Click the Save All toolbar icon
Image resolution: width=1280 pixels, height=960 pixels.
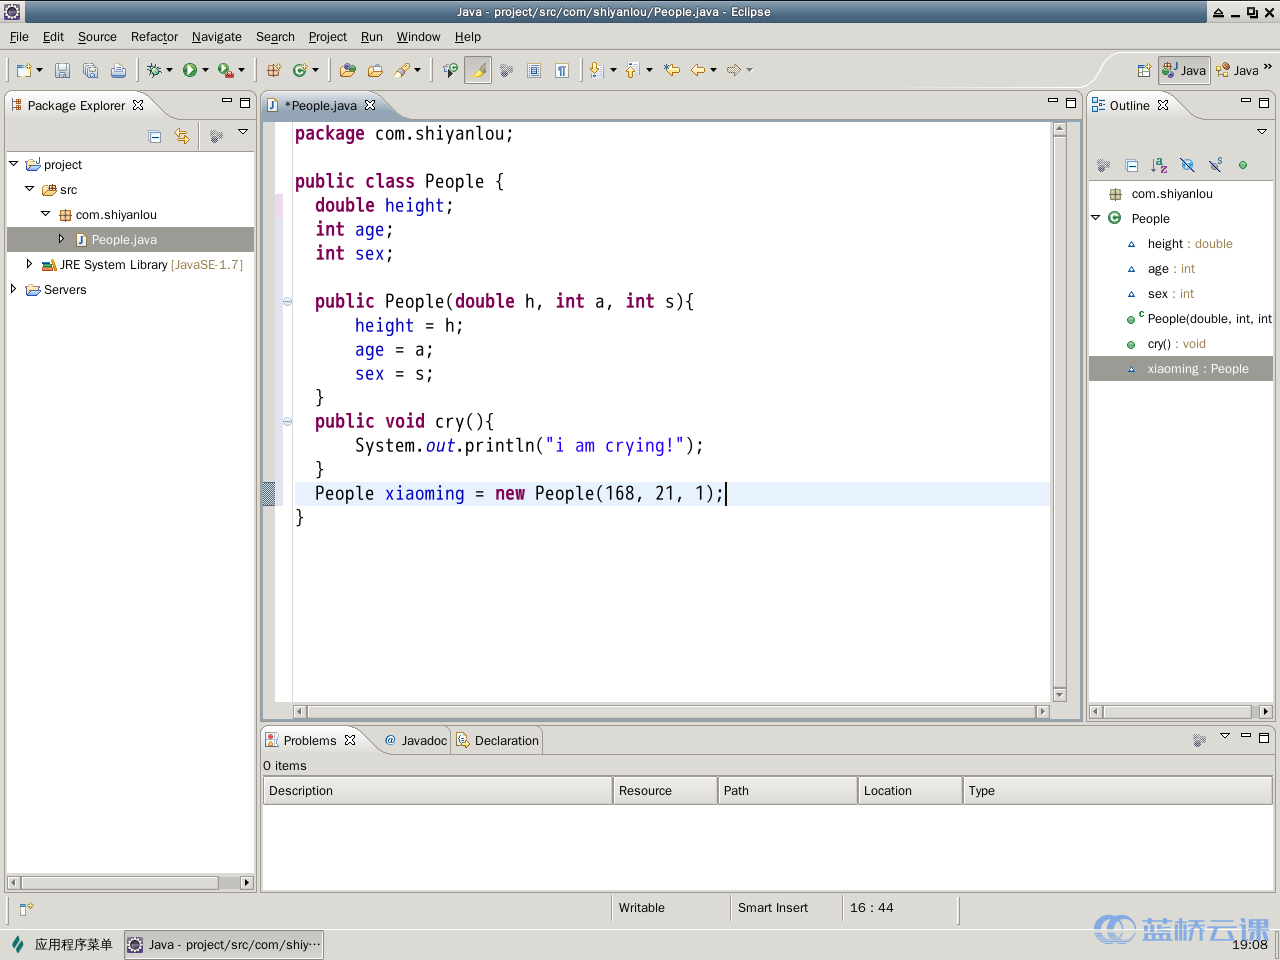point(90,70)
